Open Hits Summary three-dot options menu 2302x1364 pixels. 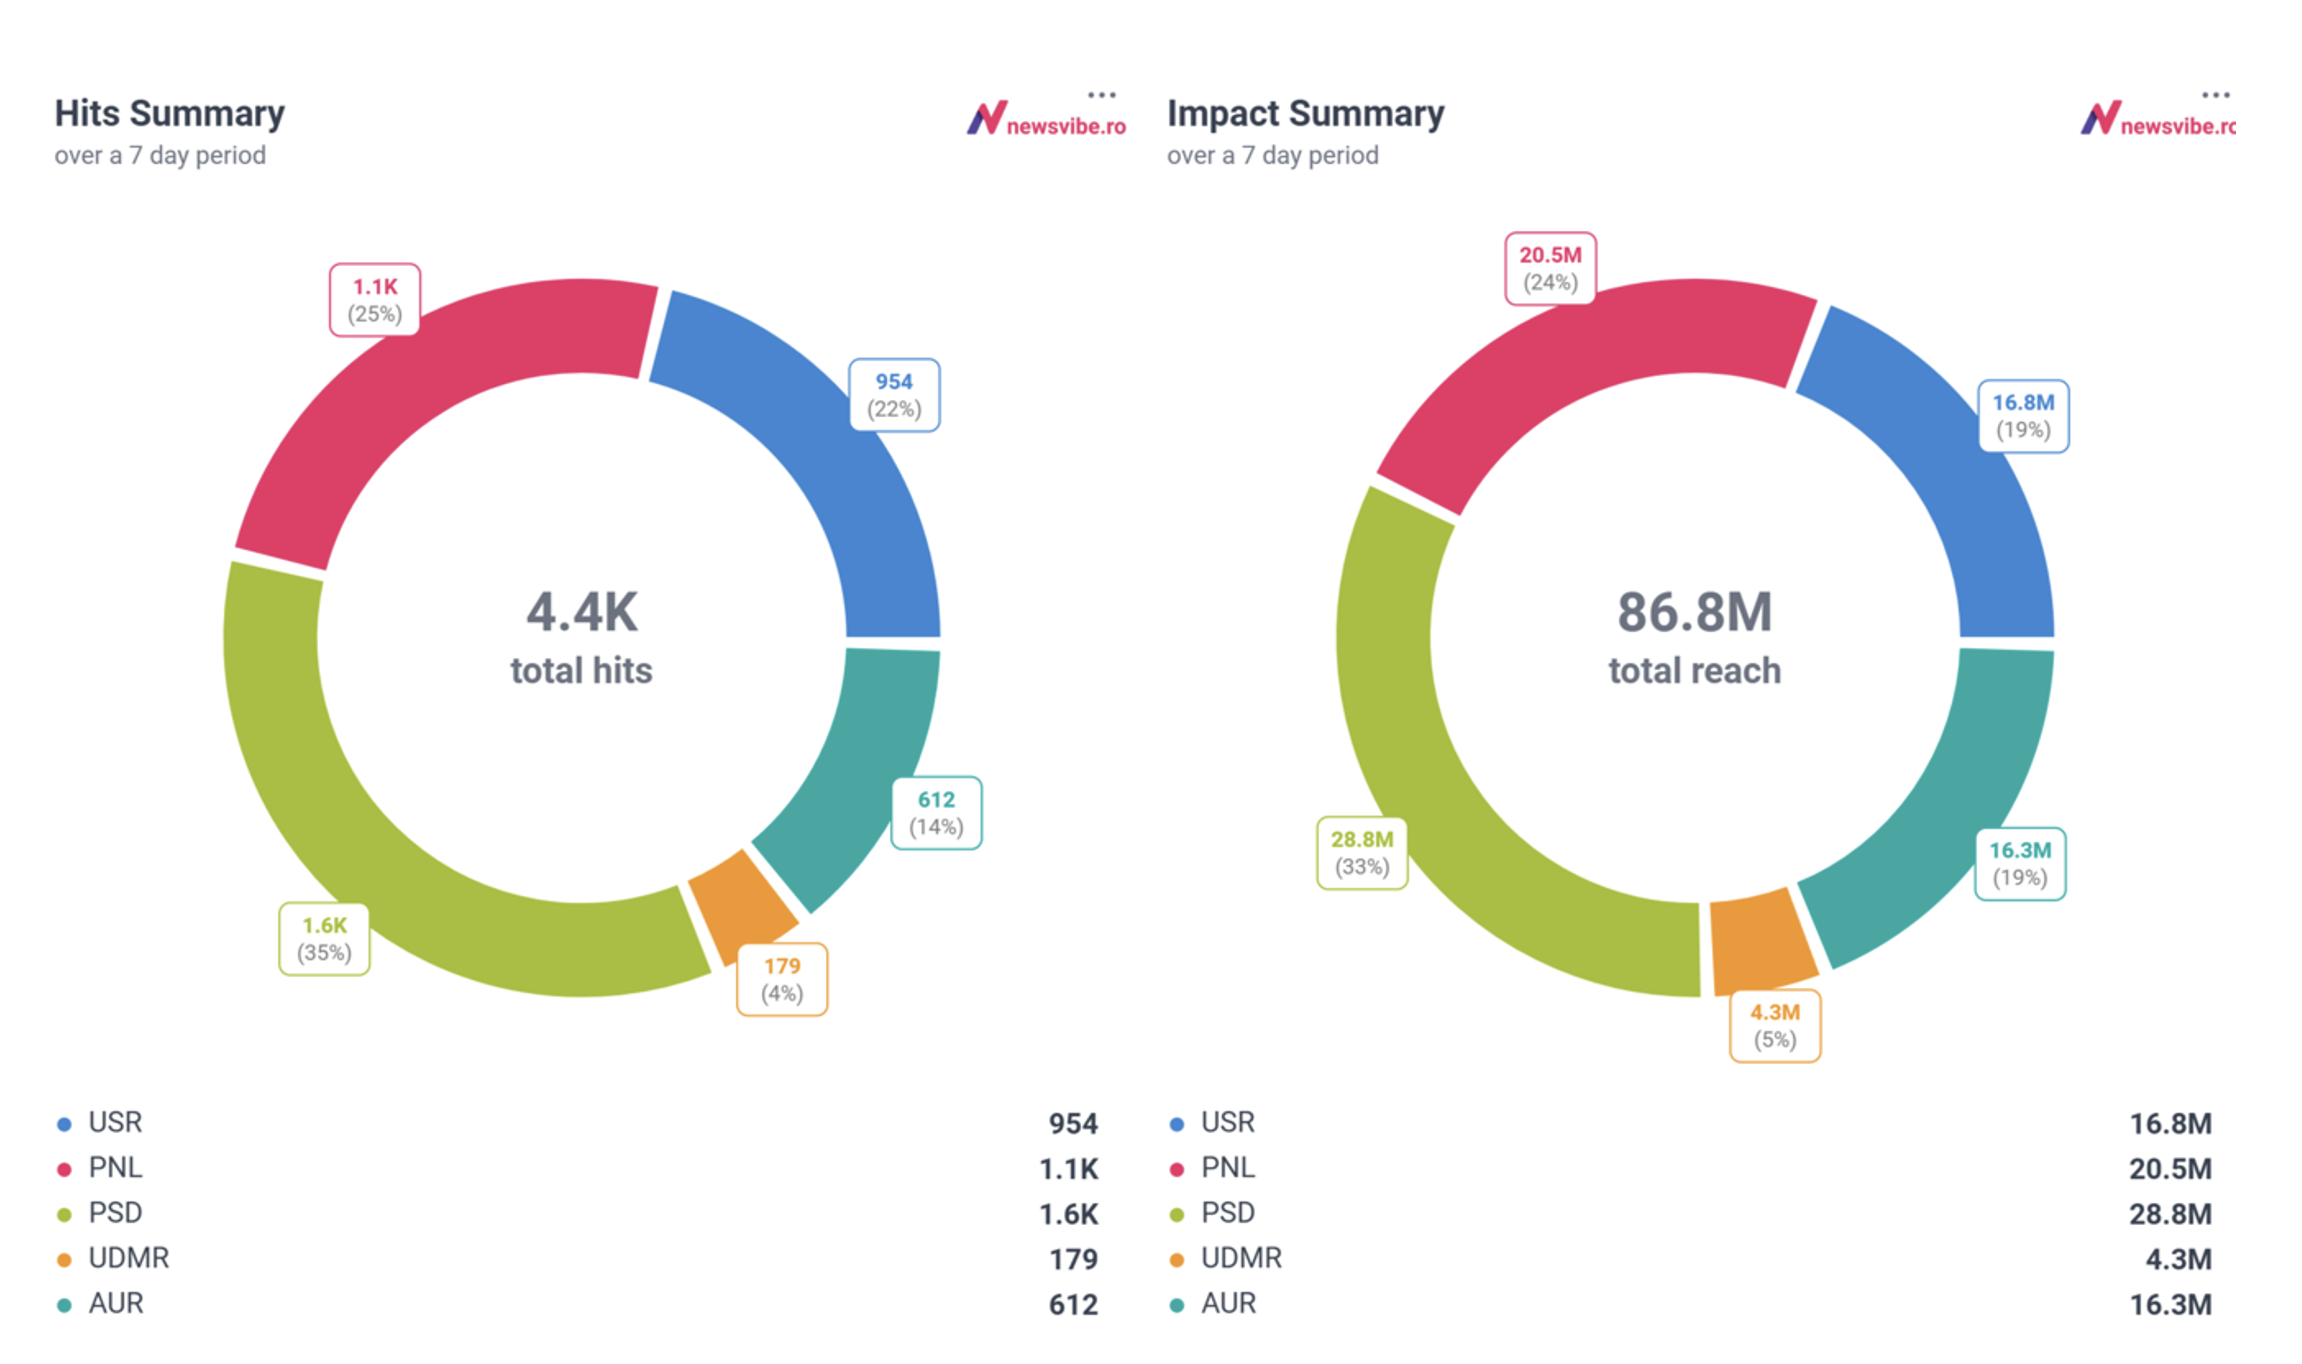1101,95
